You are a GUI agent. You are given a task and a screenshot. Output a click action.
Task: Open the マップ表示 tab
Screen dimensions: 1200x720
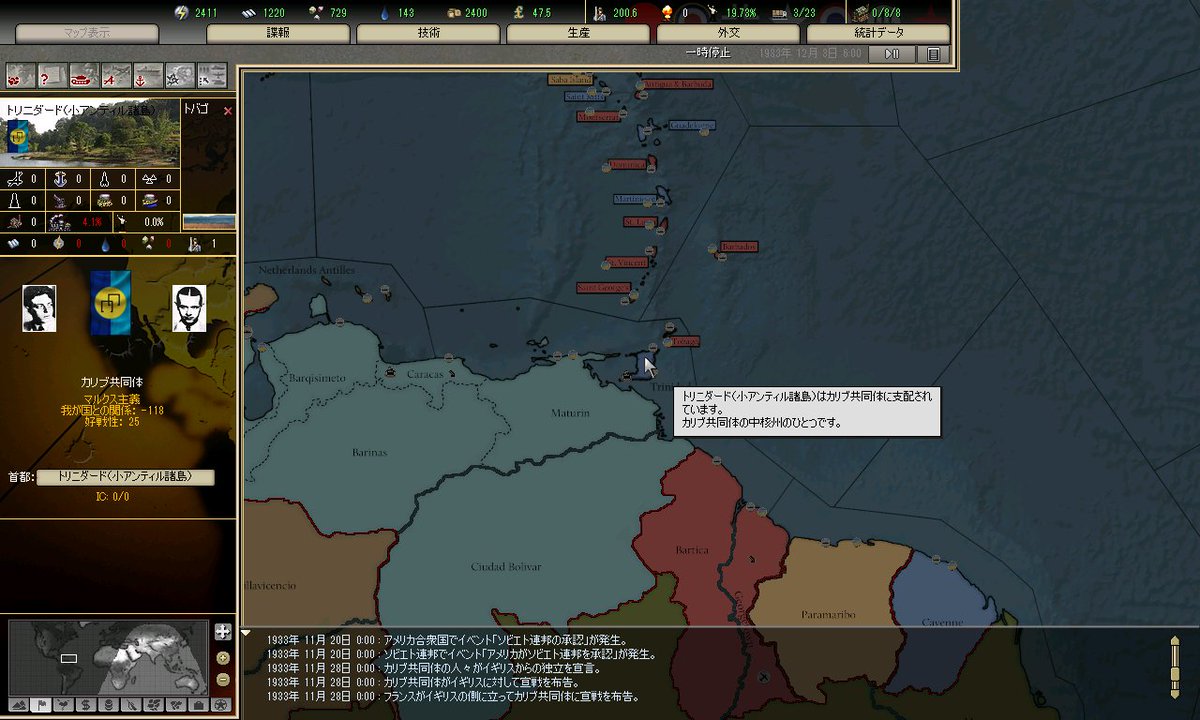point(87,33)
